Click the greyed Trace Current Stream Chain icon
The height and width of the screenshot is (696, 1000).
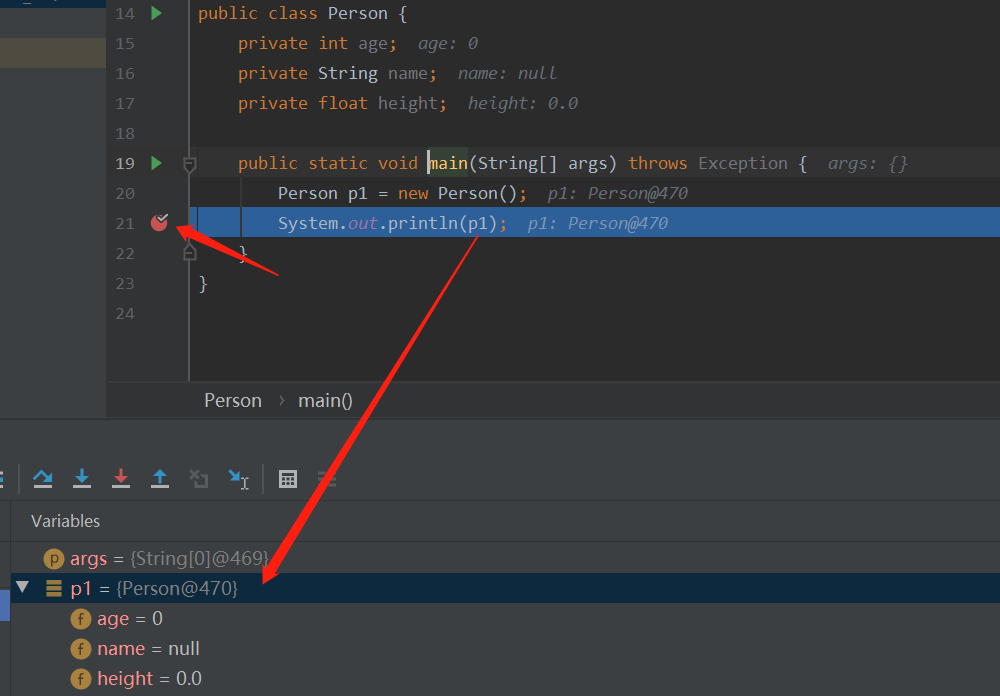click(327, 478)
